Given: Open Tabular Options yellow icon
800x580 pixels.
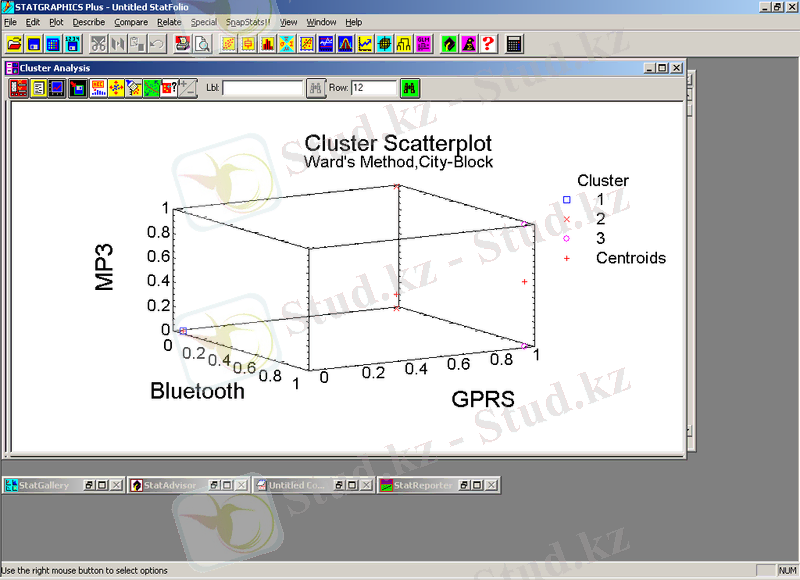Looking at the screenshot, I should [x=38, y=88].
